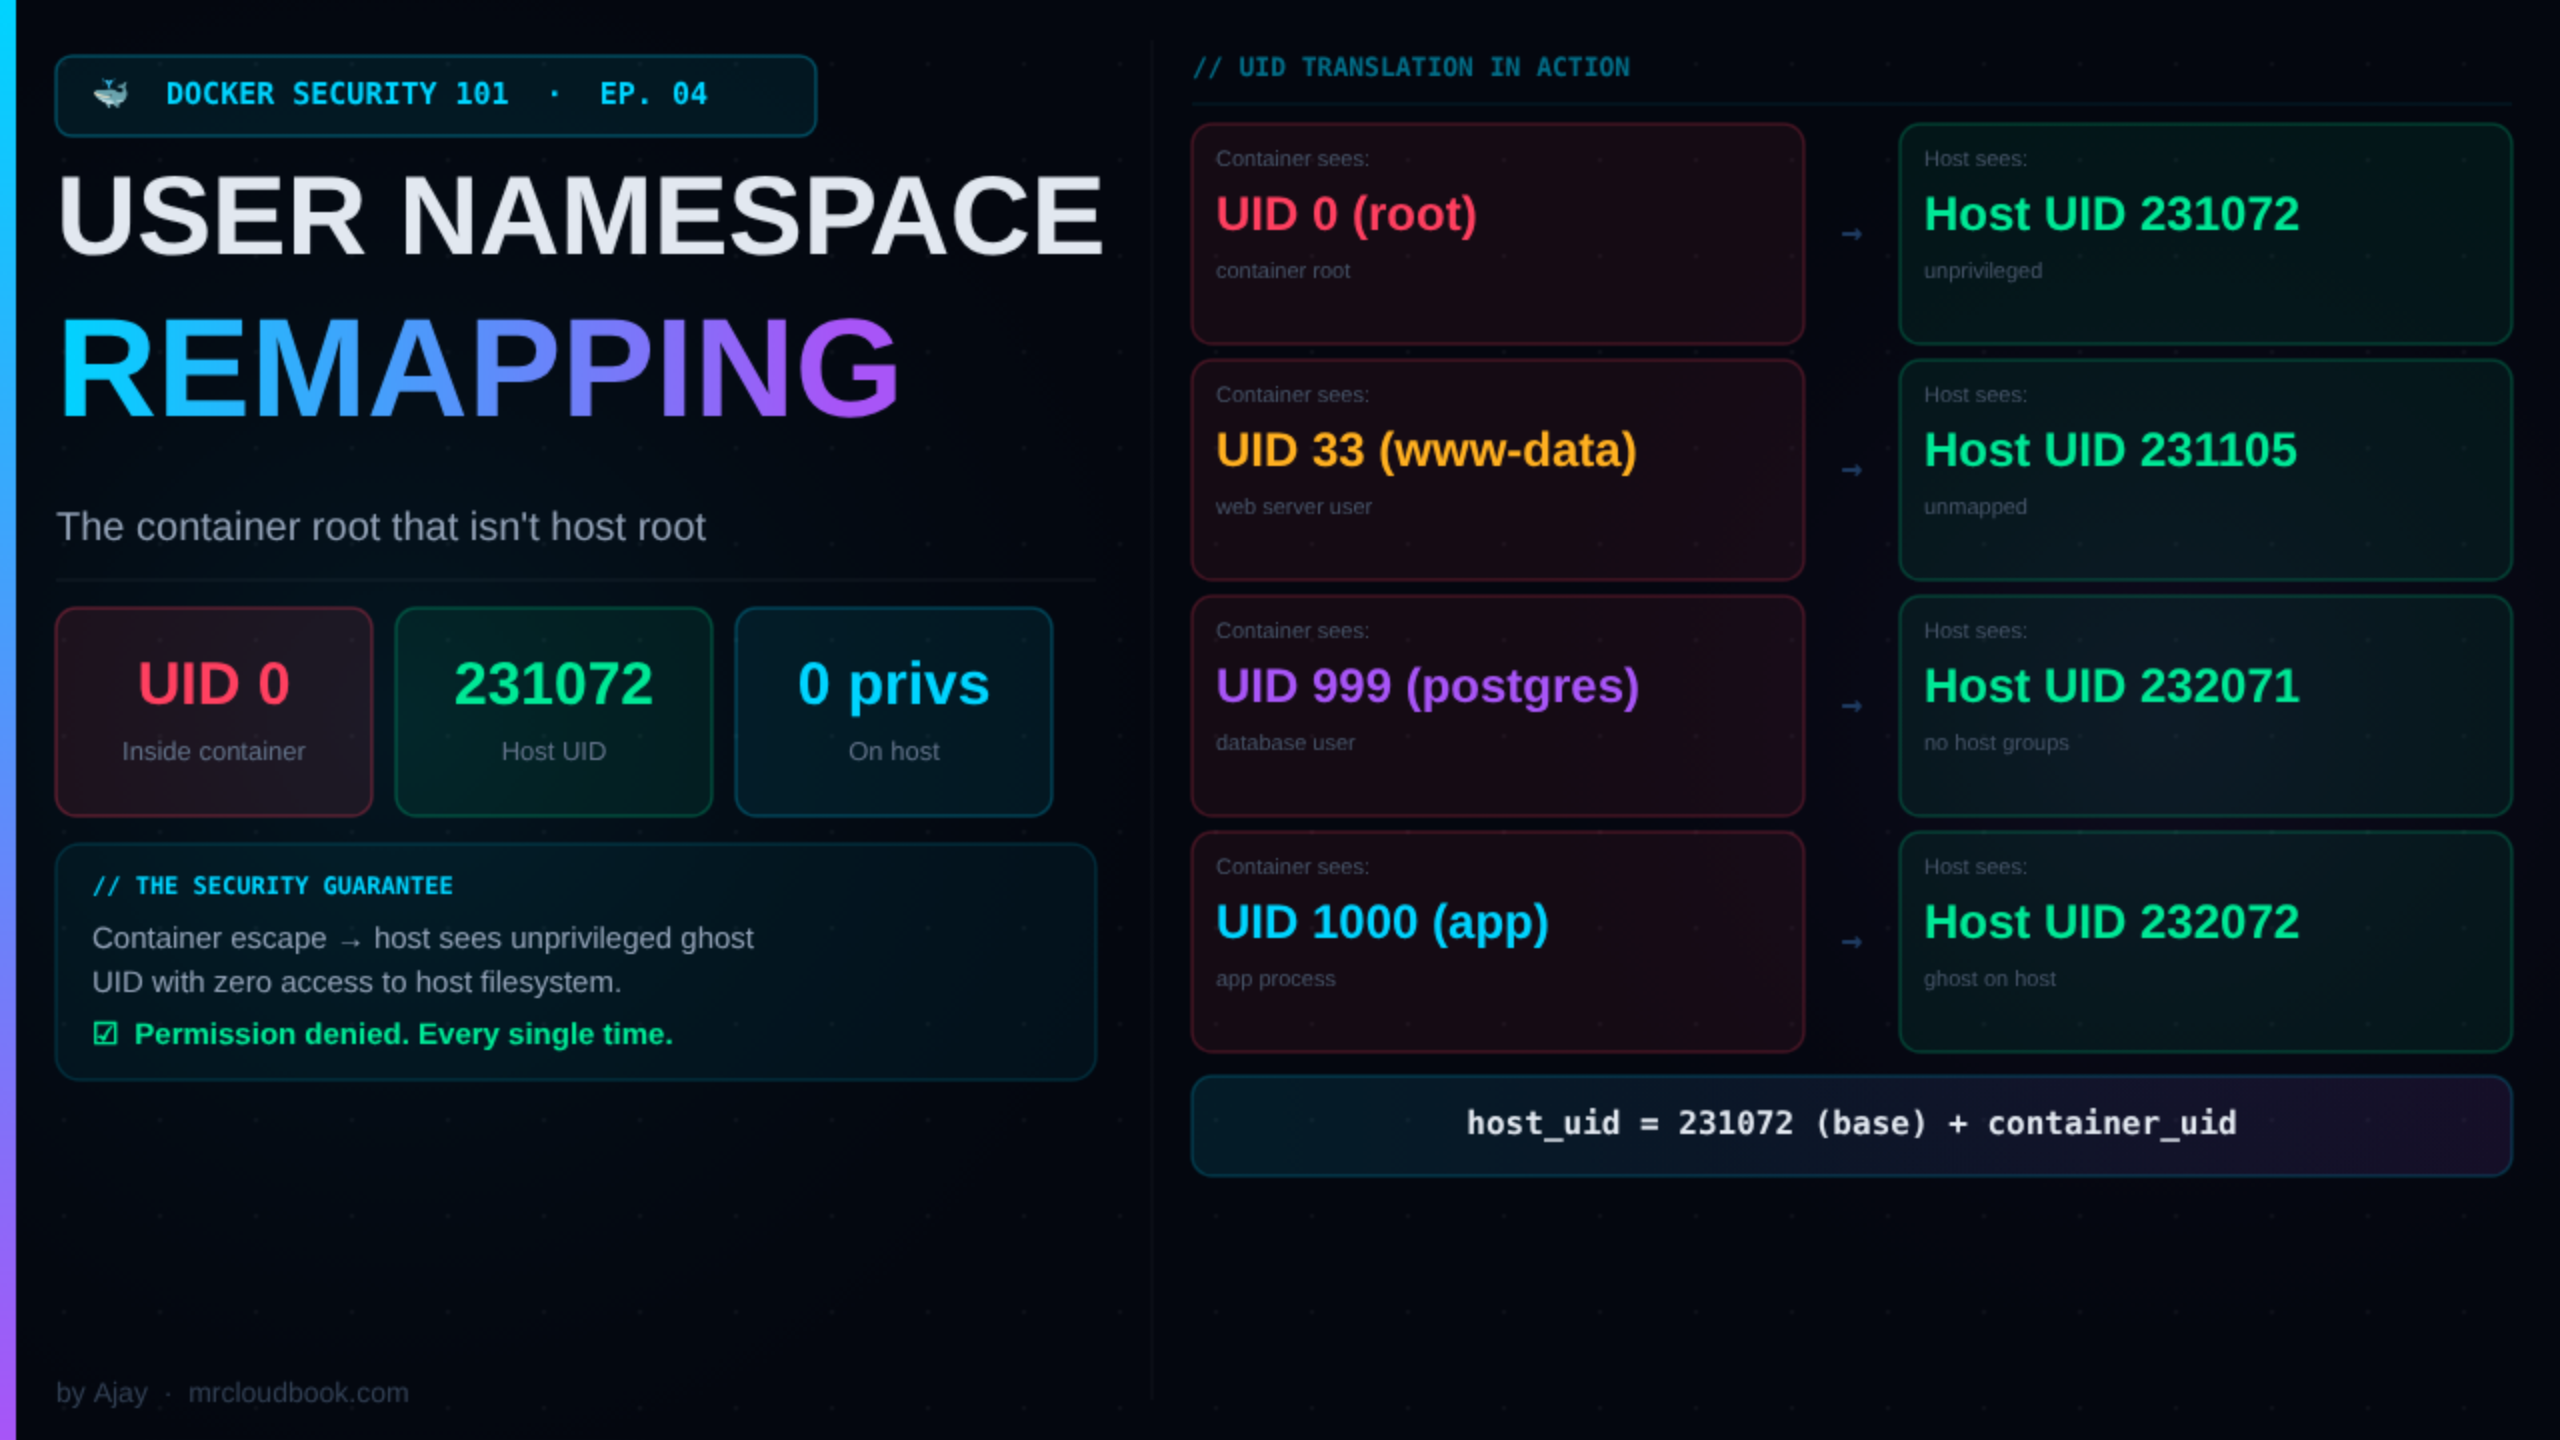Check the security guarantee checkmark box
2560x1440 pixels.
pyautogui.click(x=104, y=1034)
